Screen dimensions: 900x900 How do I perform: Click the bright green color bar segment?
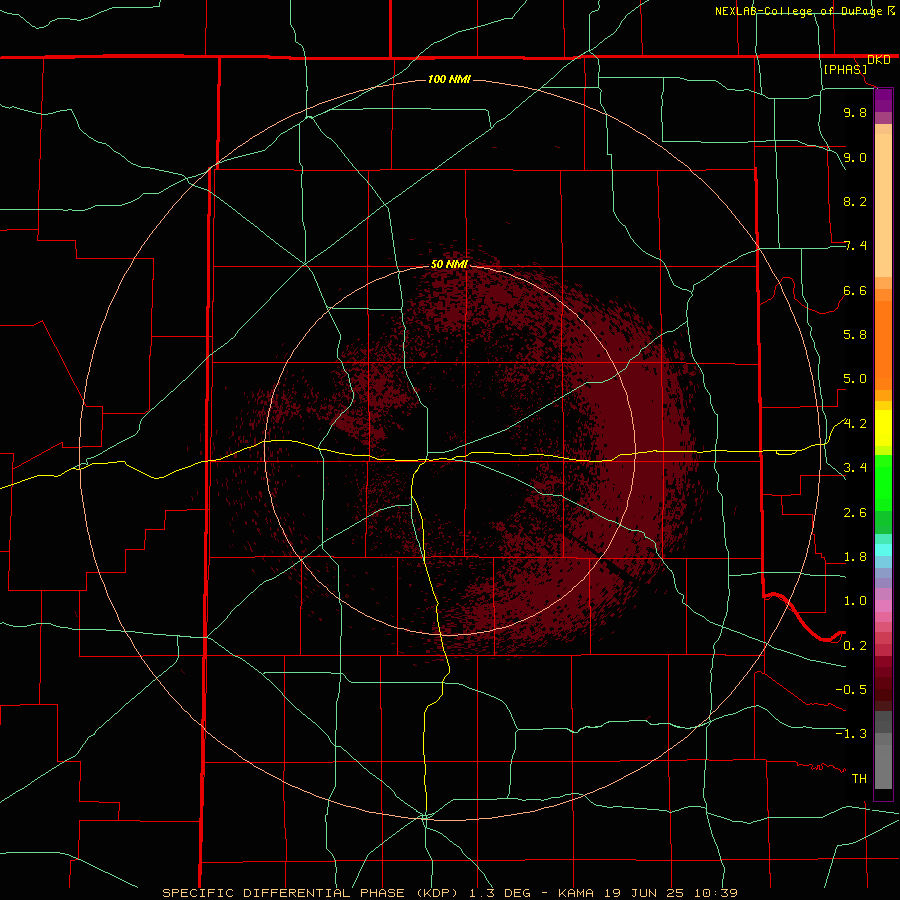tap(883, 482)
